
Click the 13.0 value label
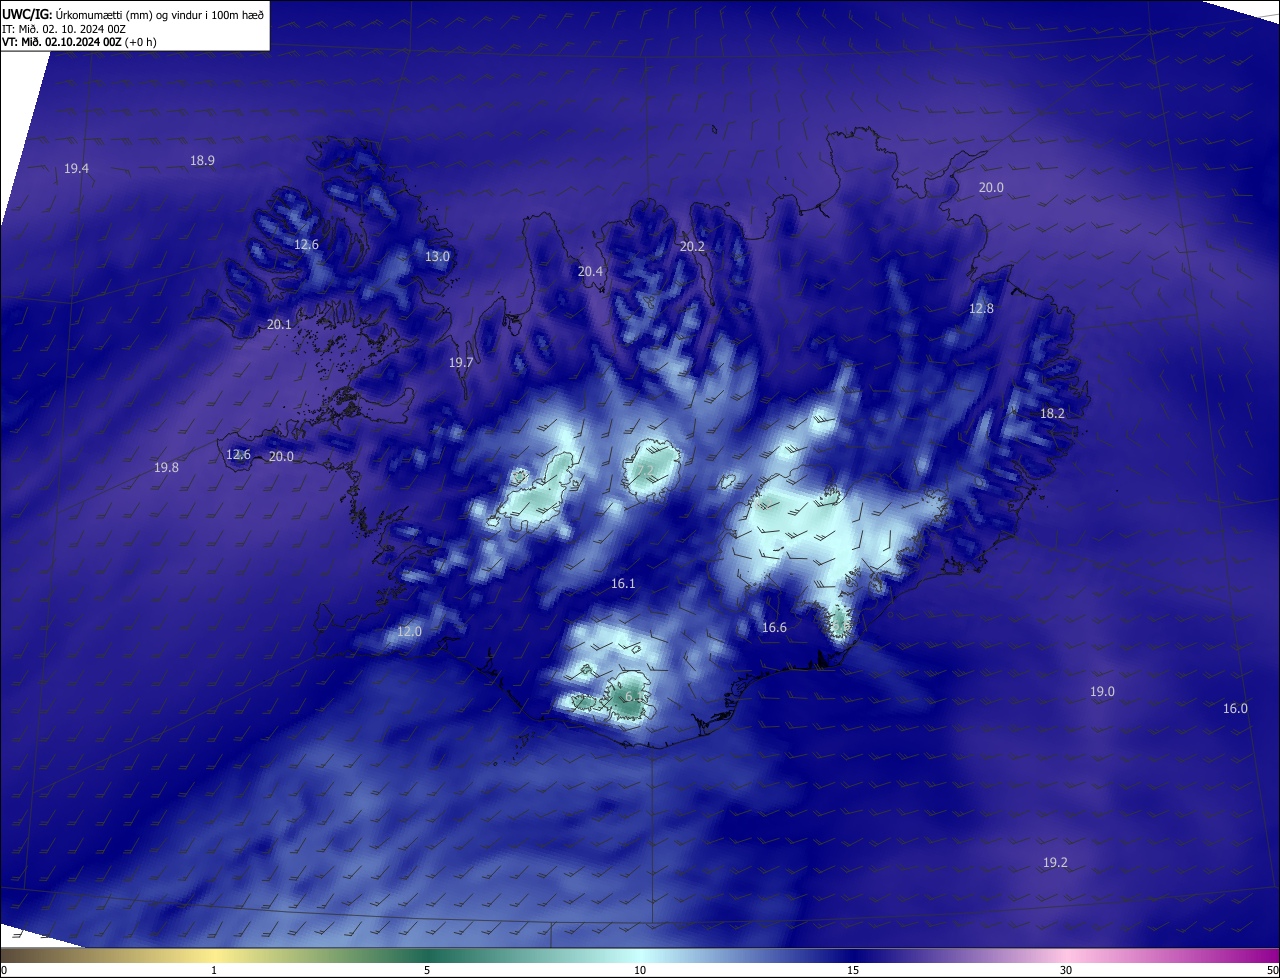point(437,257)
